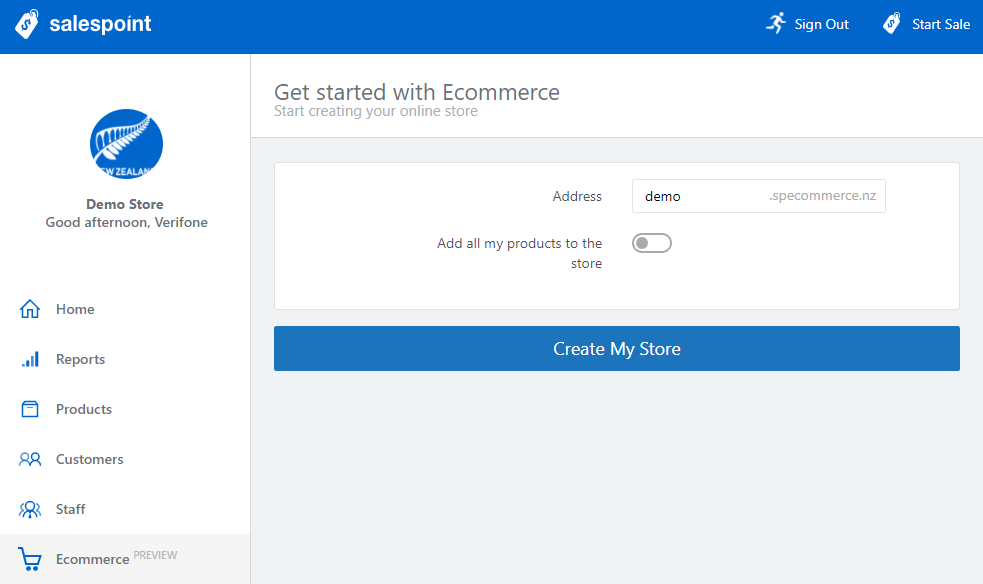Click the Create My Store button
The image size is (983, 584).
tap(617, 348)
